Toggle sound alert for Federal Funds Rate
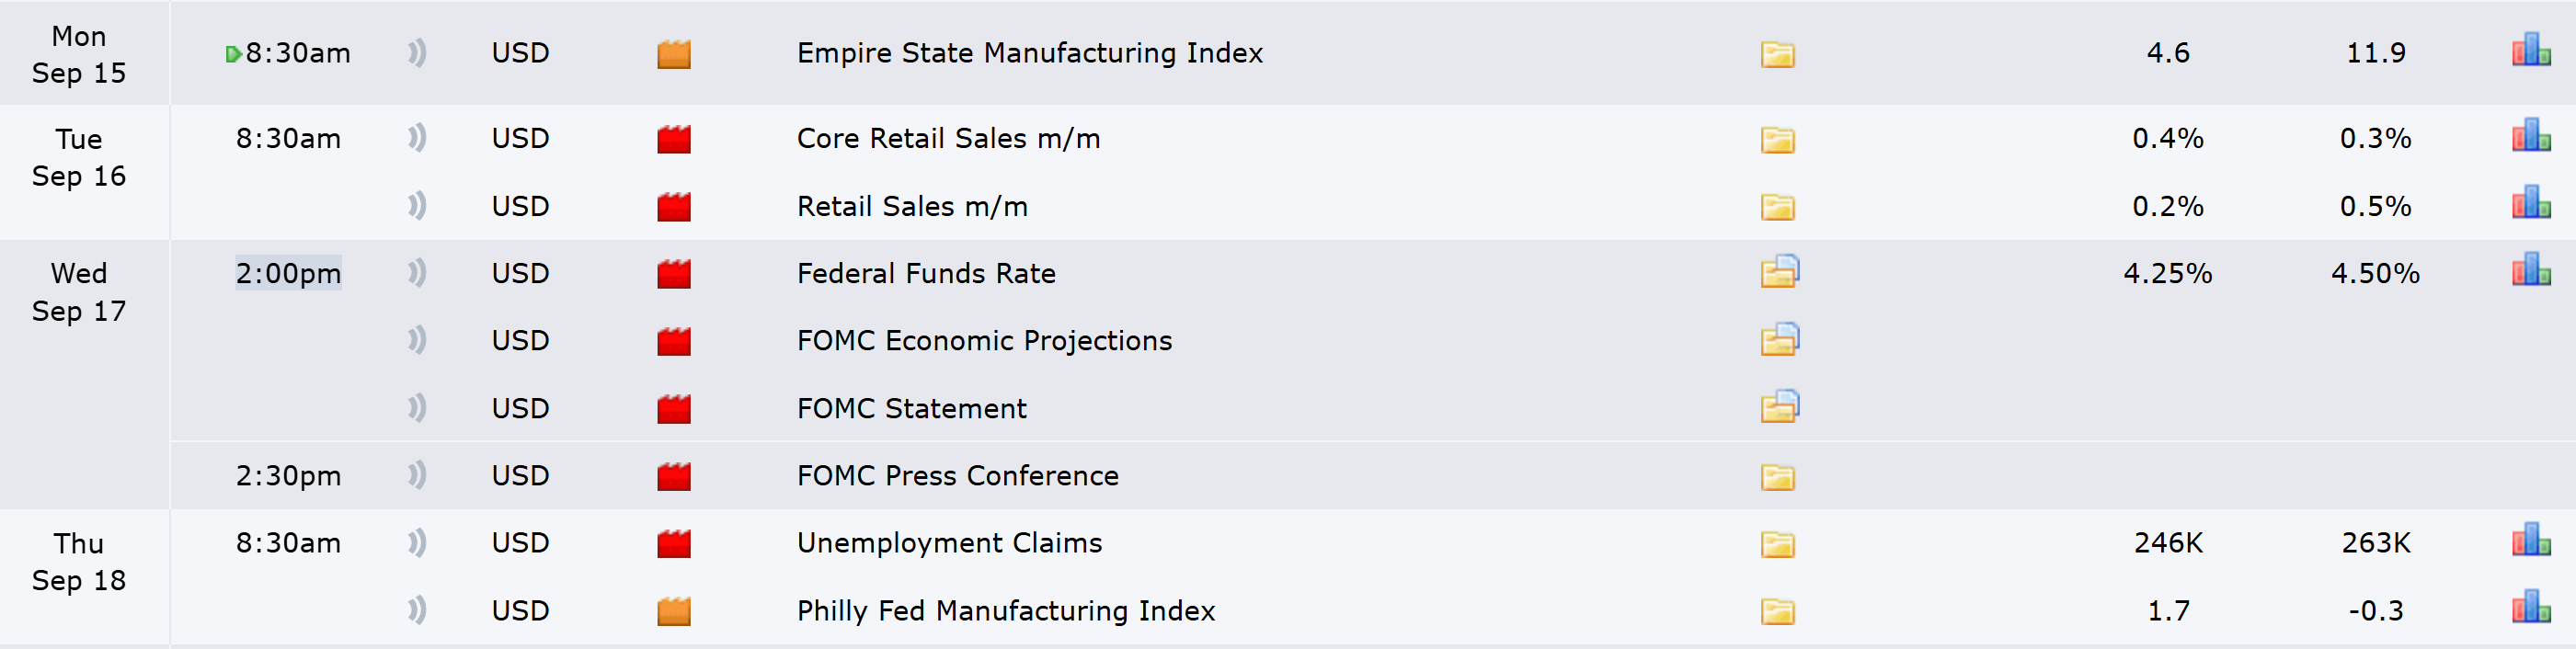Screen dimensions: 2576x649 click(x=417, y=273)
